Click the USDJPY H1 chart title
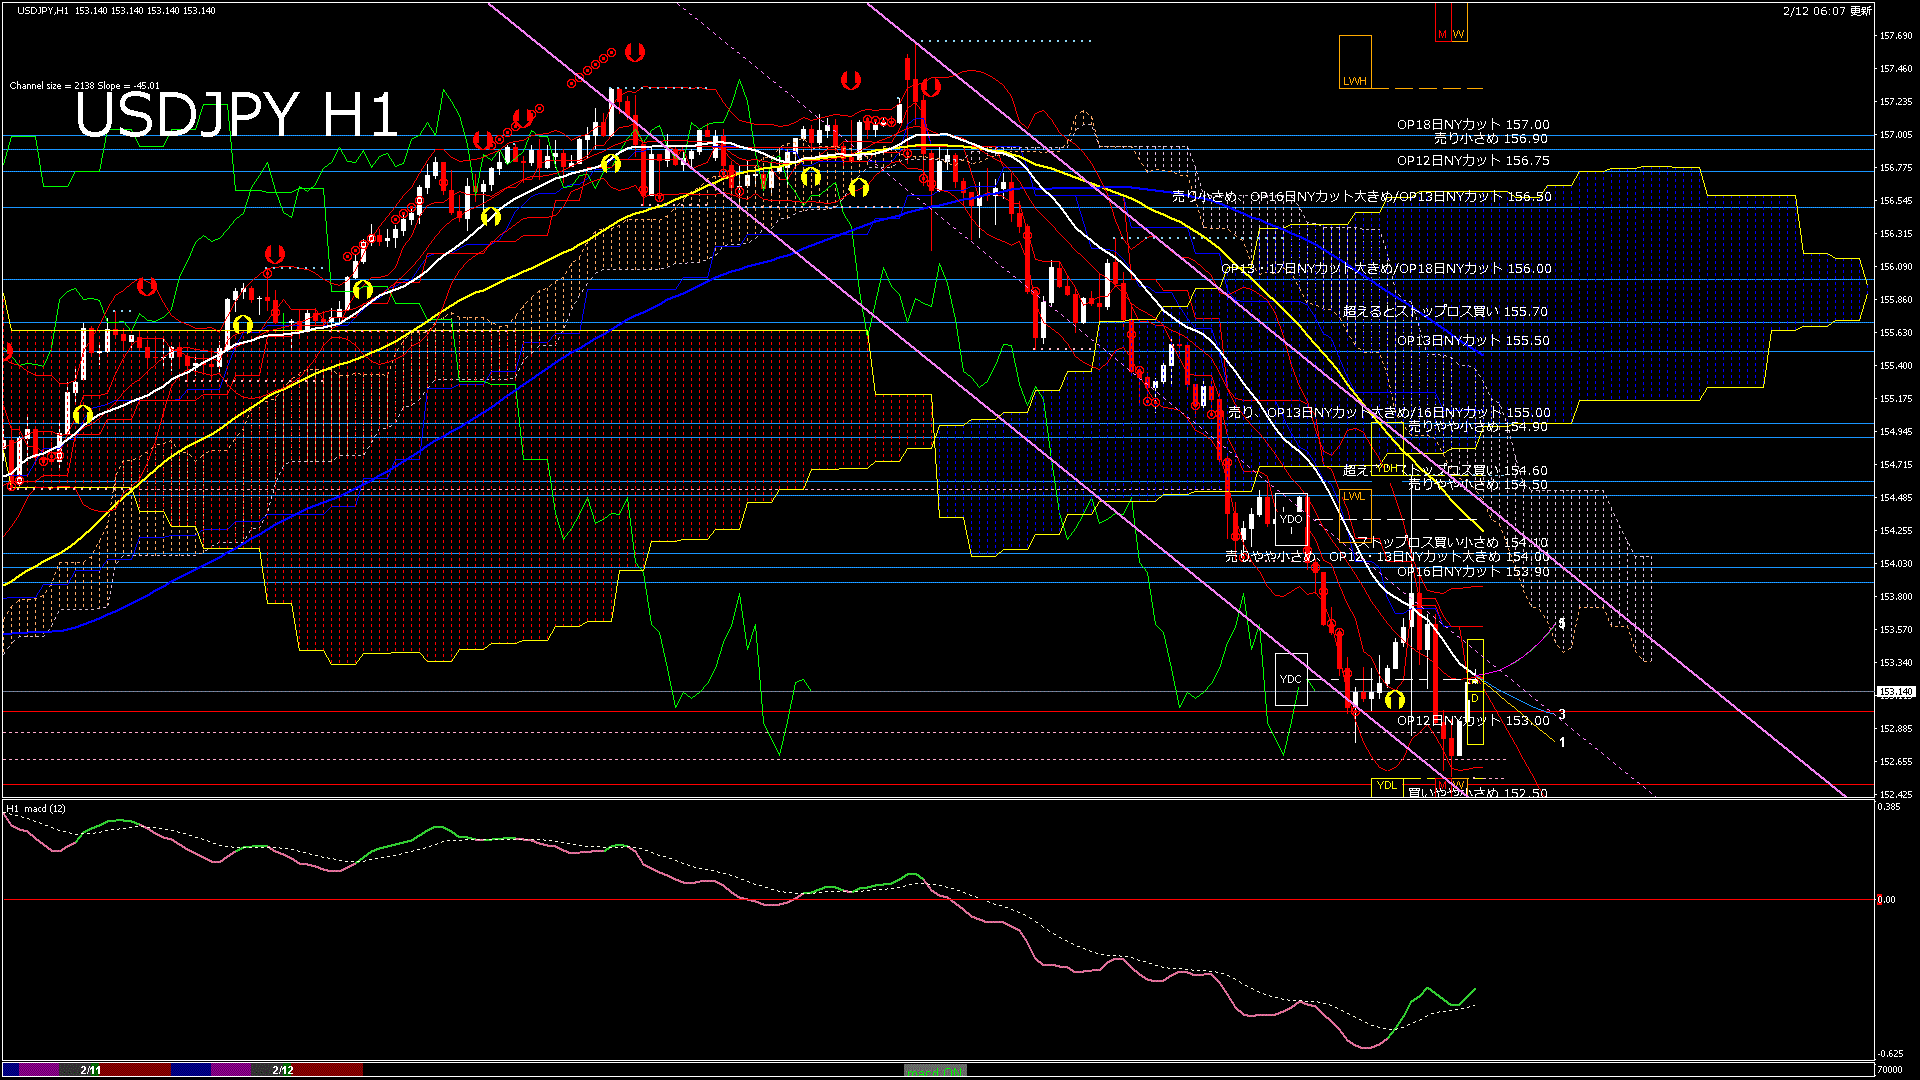The height and width of the screenshot is (1080, 1920). click(x=236, y=114)
